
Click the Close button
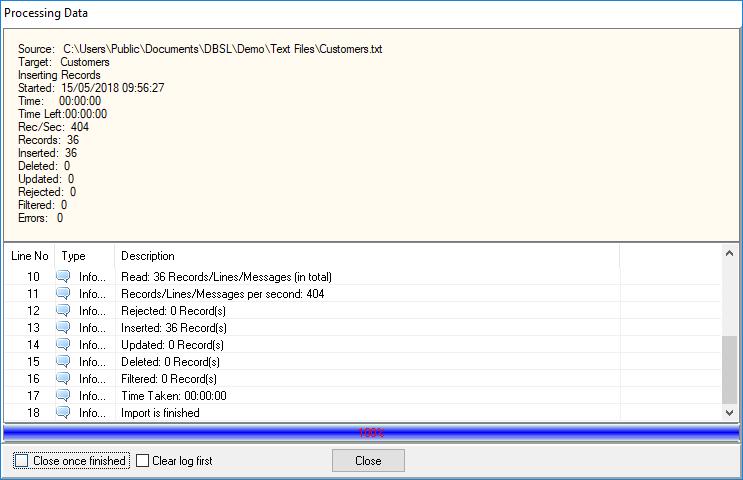click(x=368, y=461)
